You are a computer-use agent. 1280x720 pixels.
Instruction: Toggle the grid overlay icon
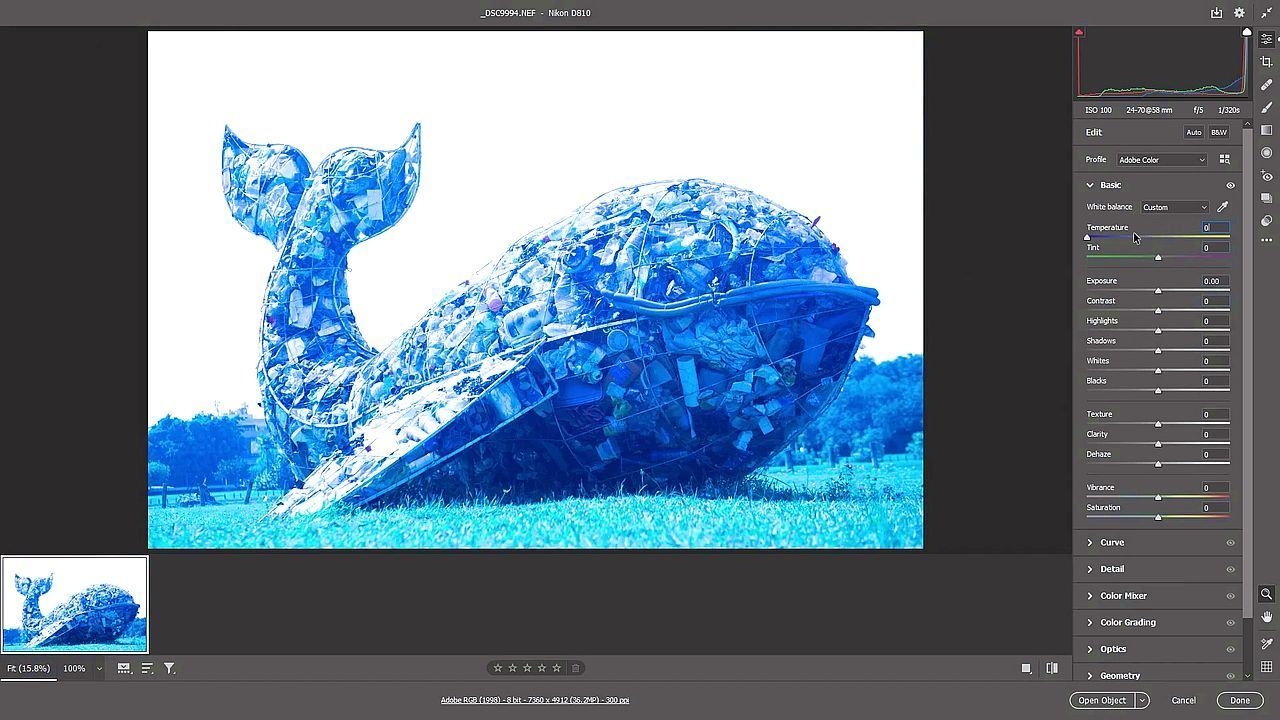1266,667
